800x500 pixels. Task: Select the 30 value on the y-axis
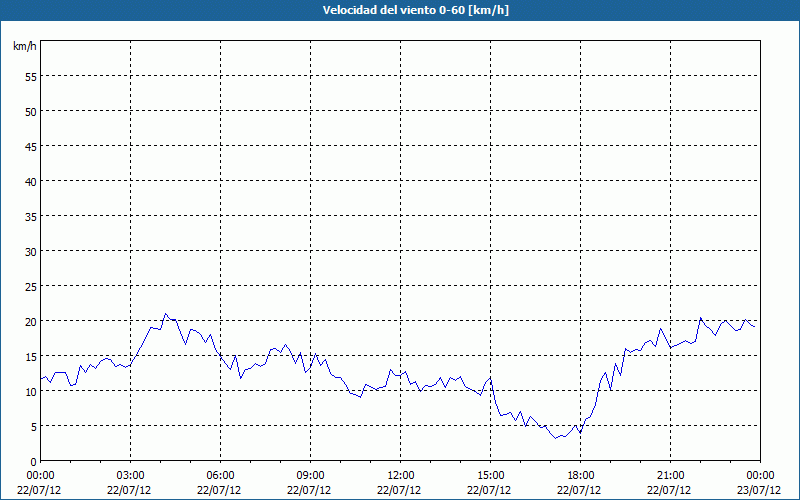[x=31, y=252]
